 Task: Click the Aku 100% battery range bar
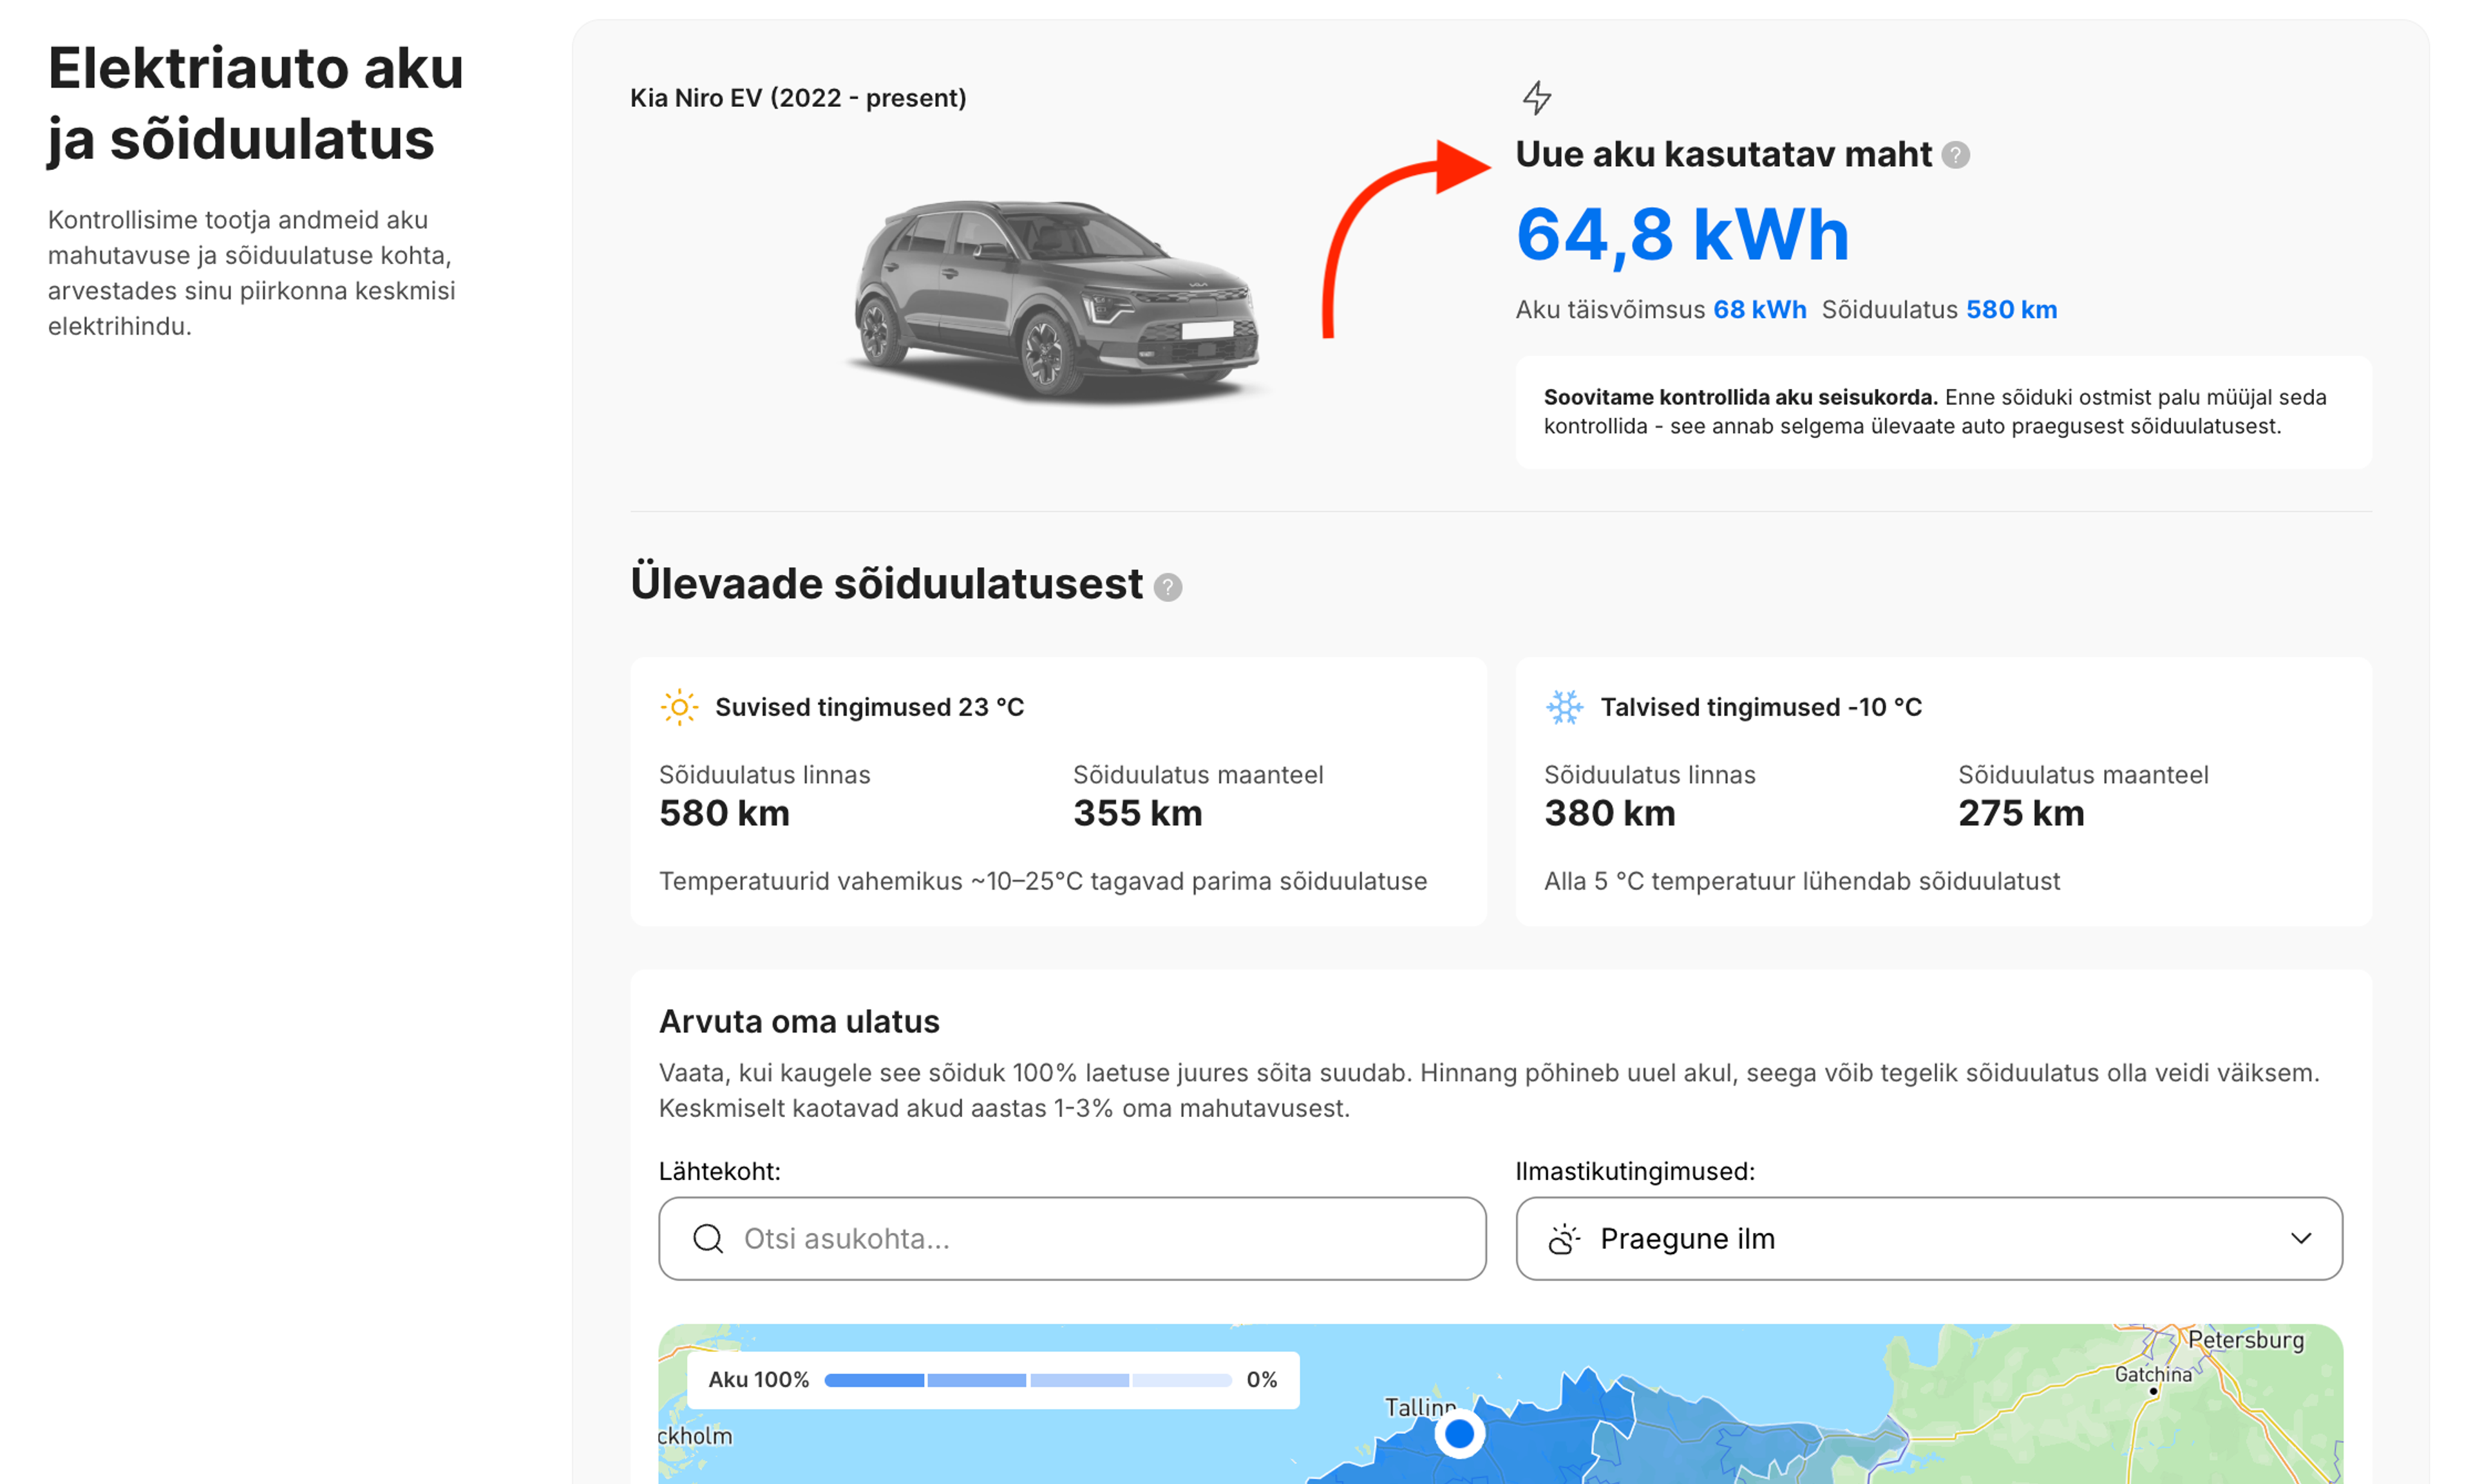pos(1028,1380)
